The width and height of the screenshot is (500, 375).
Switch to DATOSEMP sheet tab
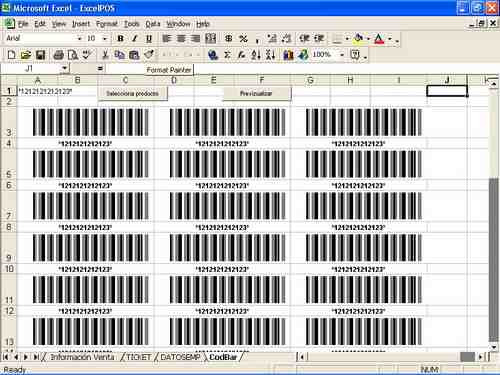tap(180, 357)
